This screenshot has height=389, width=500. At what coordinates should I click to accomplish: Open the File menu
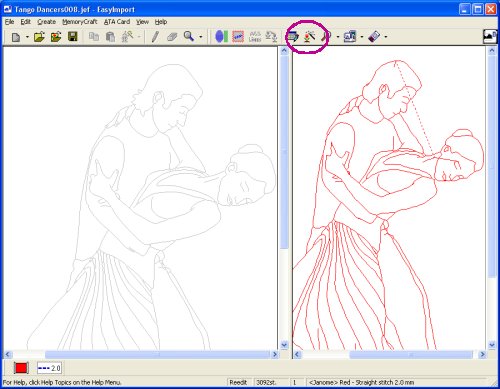click(x=9, y=22)
